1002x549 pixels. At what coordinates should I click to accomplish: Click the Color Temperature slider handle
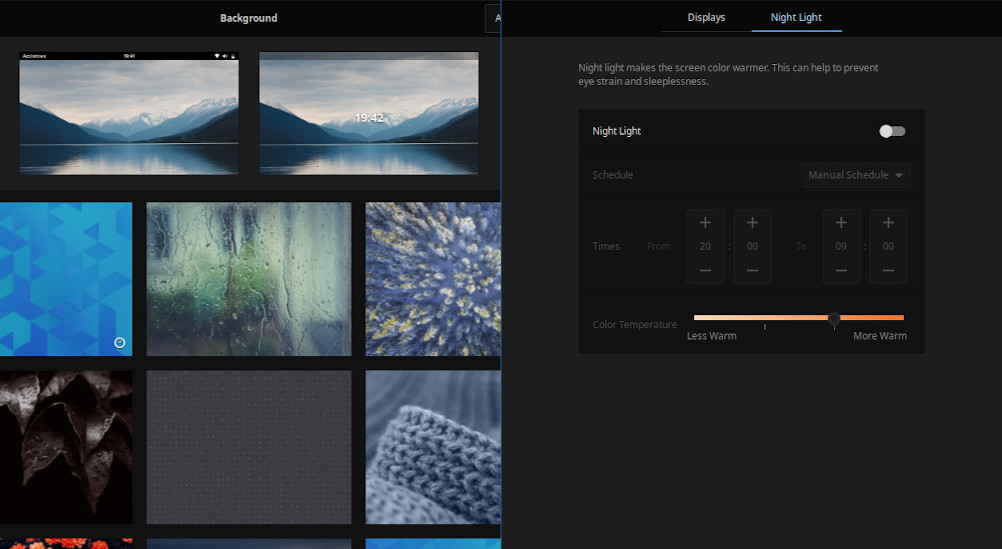pyautogui.click(x=834, y=318)
